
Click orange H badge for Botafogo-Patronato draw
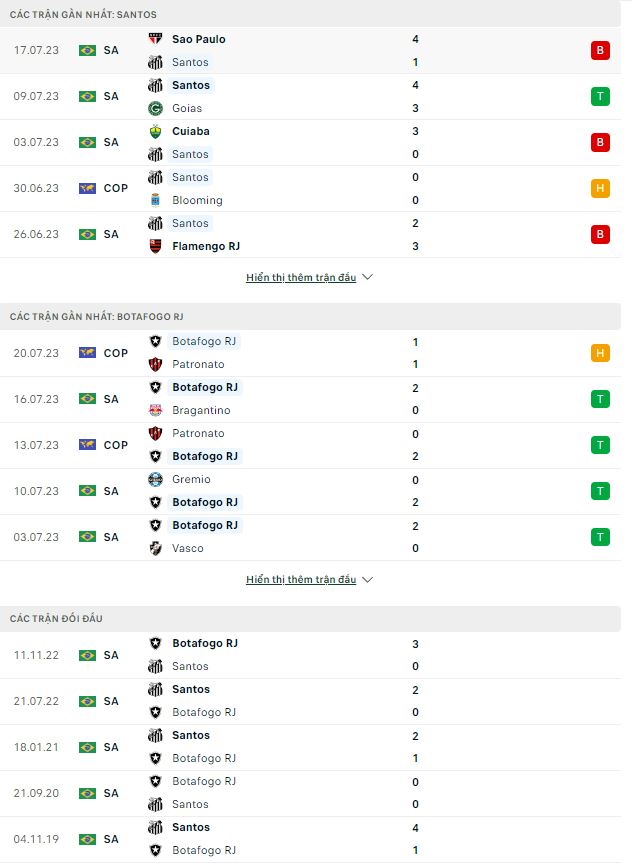pos(600,353)
